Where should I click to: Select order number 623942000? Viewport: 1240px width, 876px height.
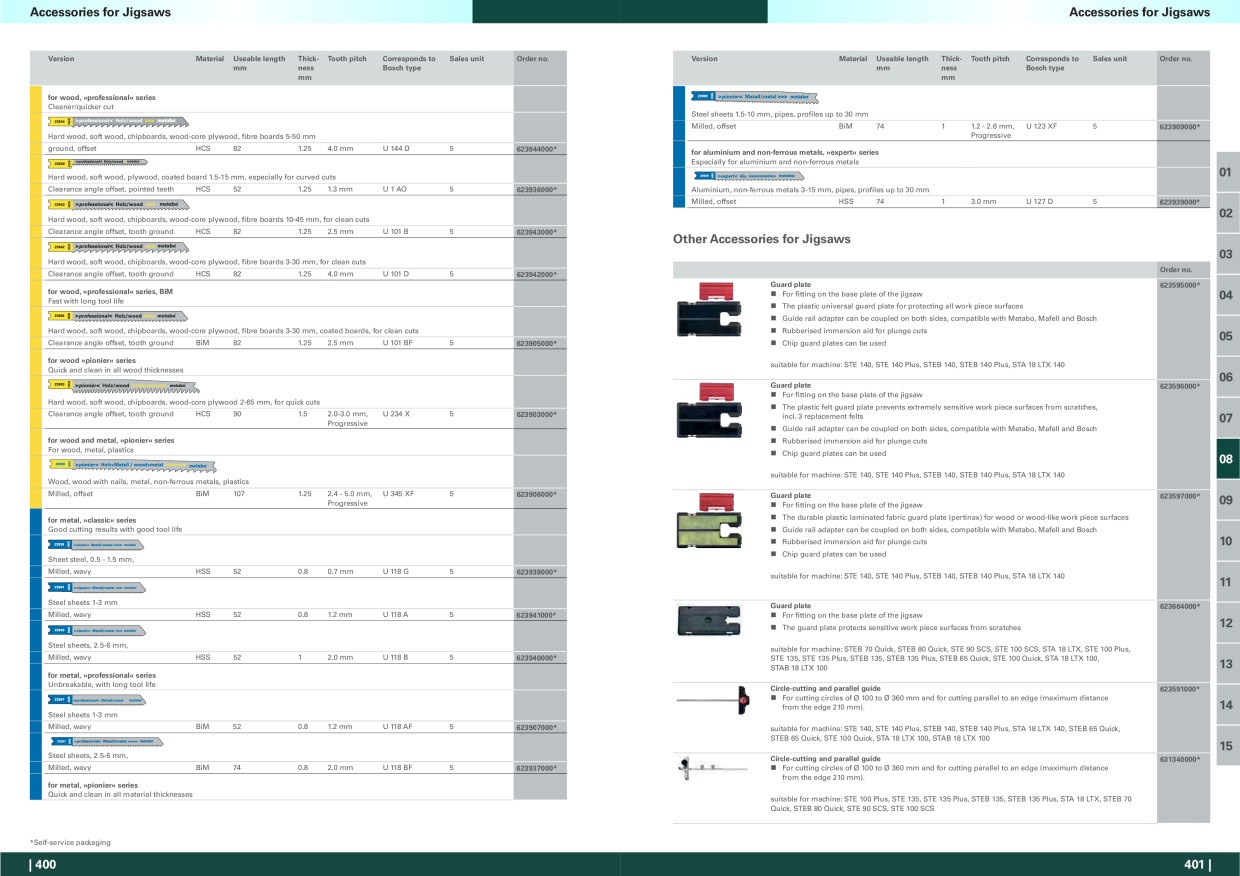536,274
